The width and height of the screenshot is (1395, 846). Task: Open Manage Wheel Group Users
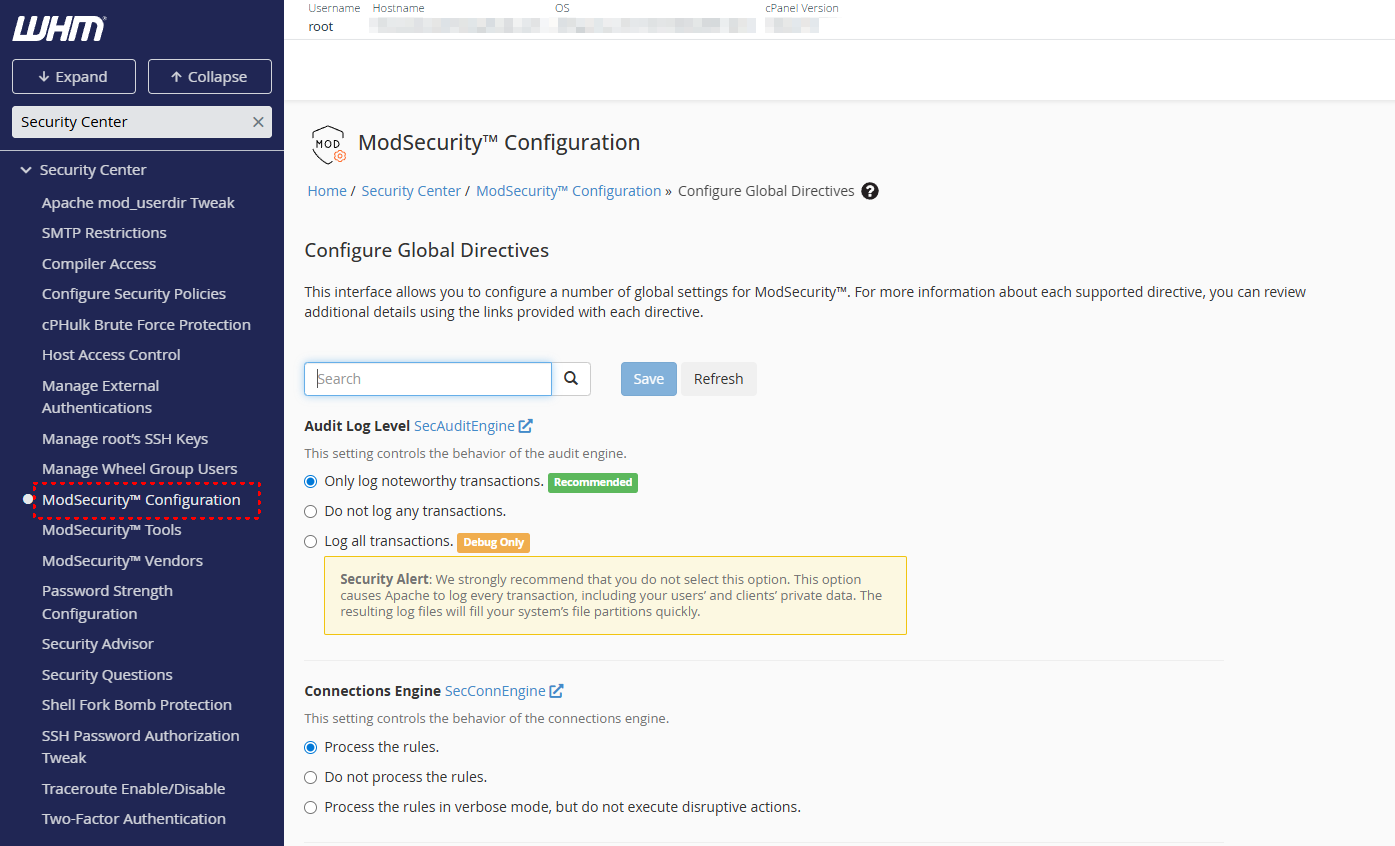coord(140,469)
